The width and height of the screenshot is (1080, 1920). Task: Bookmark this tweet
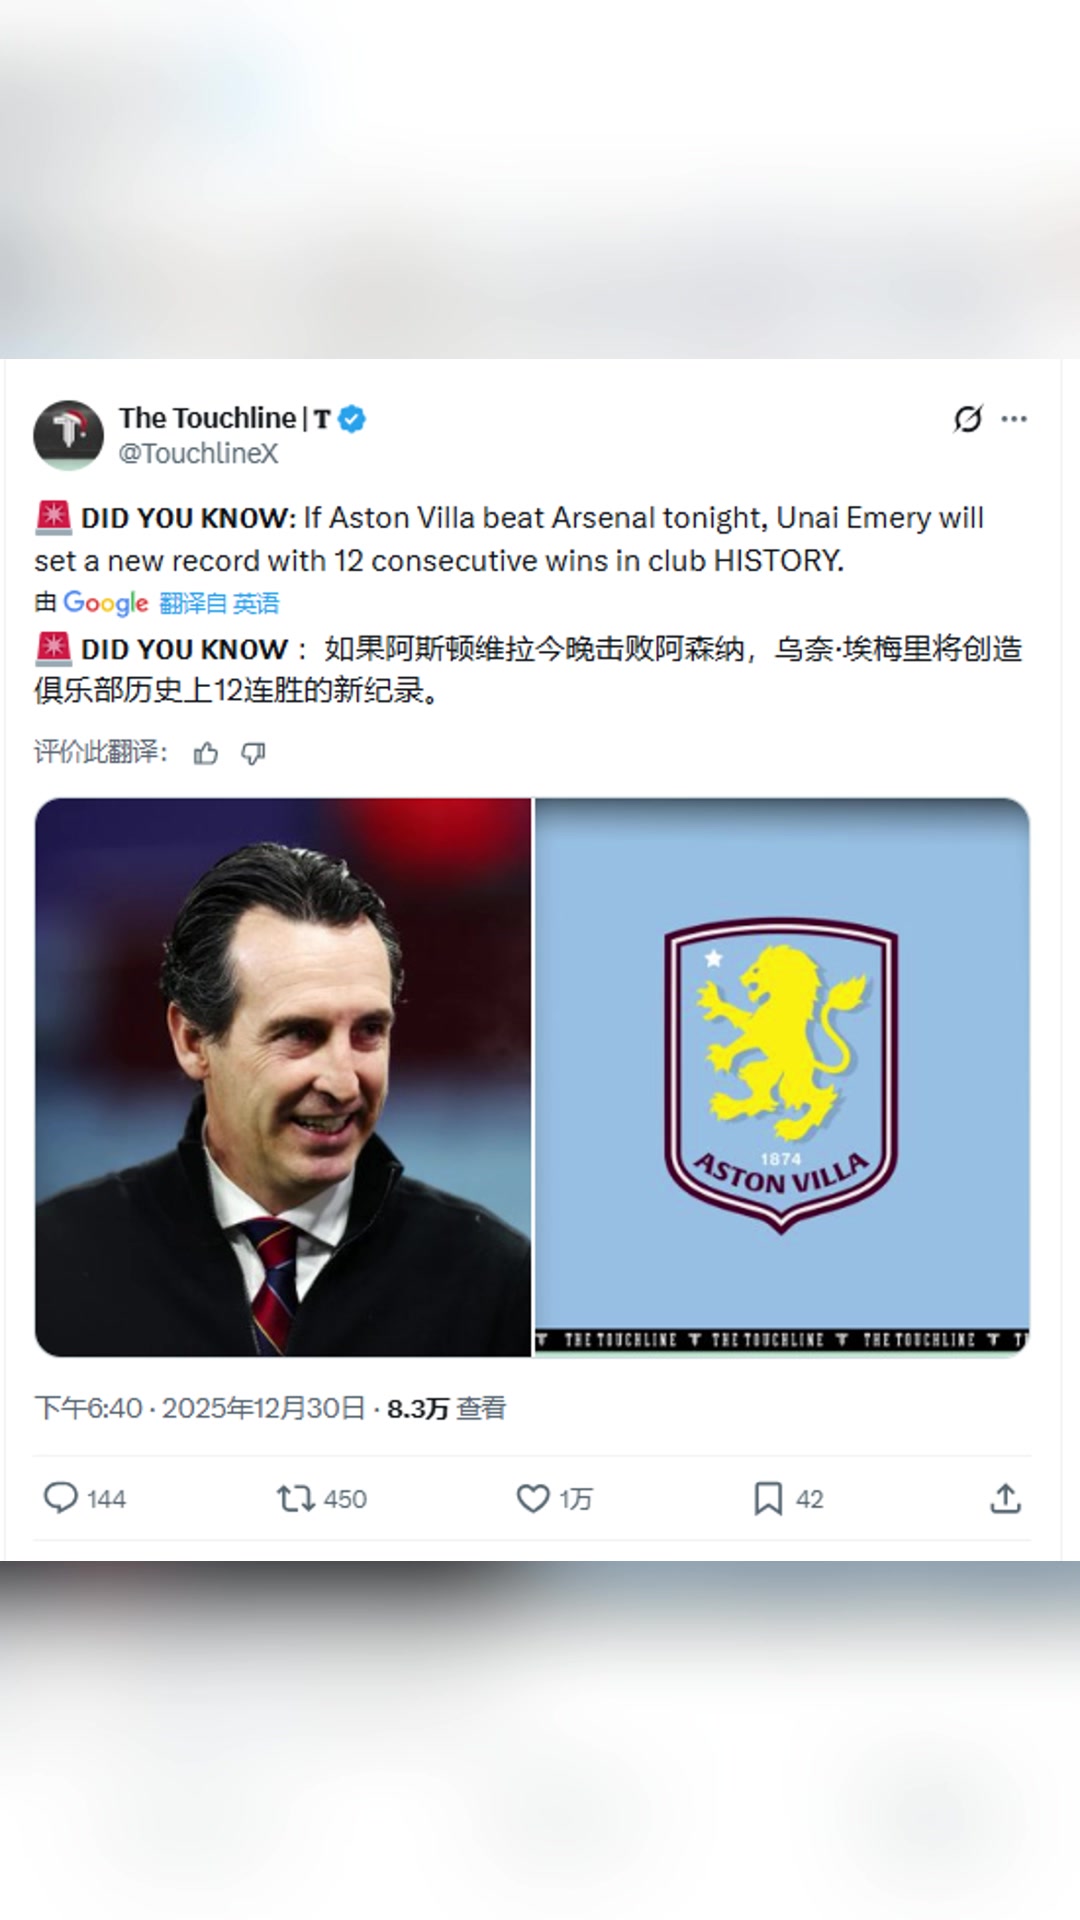click(x=767, y=1498)
